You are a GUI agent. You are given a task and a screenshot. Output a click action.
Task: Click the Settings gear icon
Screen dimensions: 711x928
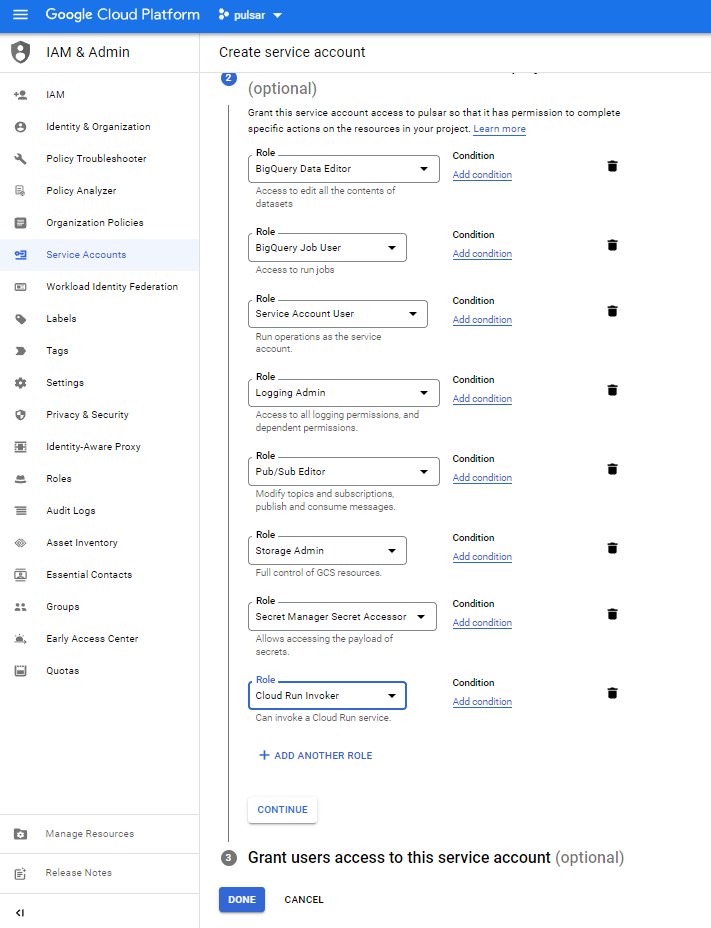21,382
